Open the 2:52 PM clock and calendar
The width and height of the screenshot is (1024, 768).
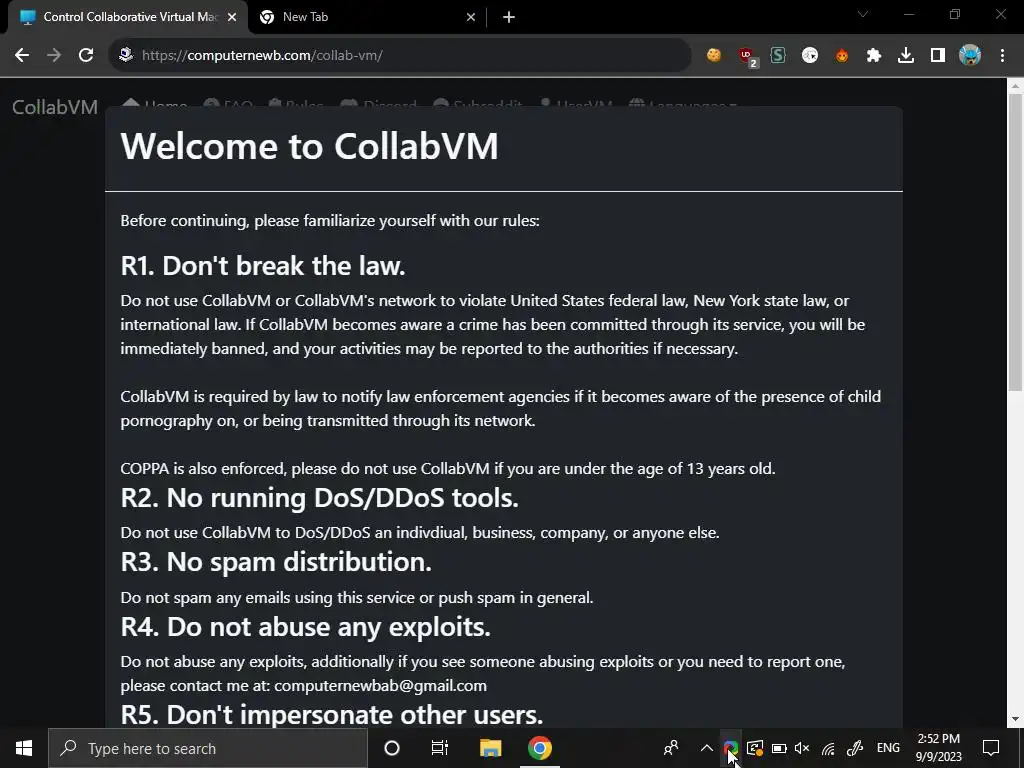pyautogui.click(x=938, y=748)
